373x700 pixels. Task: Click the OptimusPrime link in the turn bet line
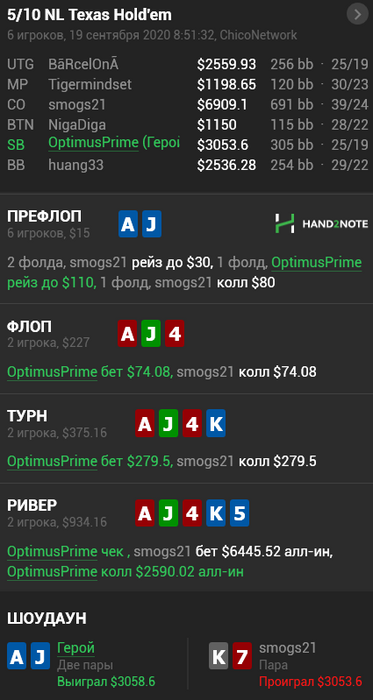point(52,462)
